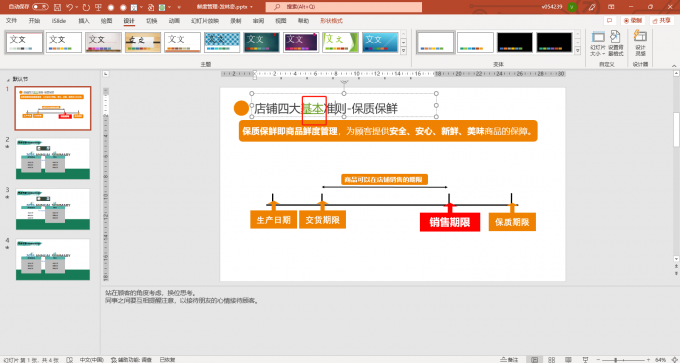Switch to the 形状格式 tab
The height and width of the screenshot is (363, 680).
click(x=331, y=21)
